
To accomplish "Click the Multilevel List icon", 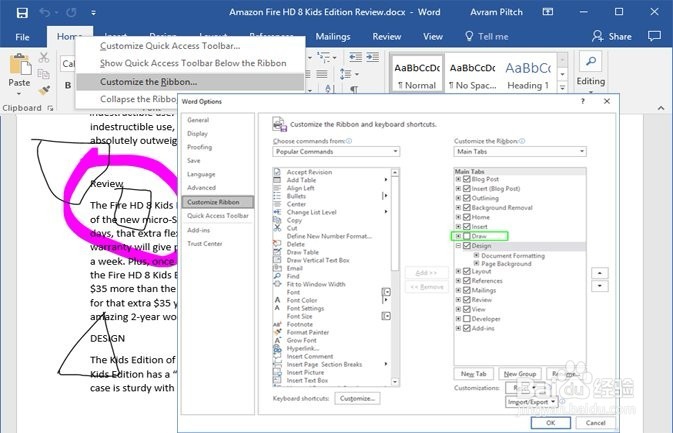I will point(326,57).
